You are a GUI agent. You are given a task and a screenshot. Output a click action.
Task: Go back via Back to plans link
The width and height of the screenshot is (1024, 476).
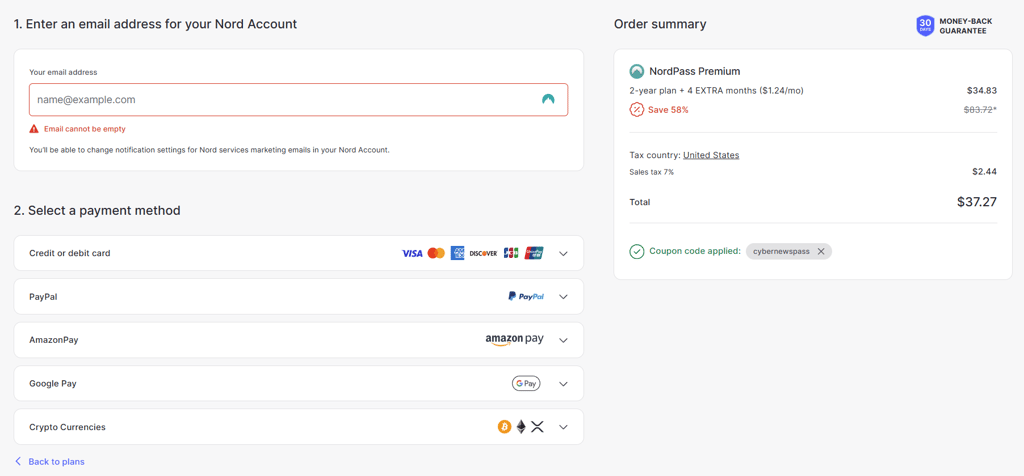[56, 462]
